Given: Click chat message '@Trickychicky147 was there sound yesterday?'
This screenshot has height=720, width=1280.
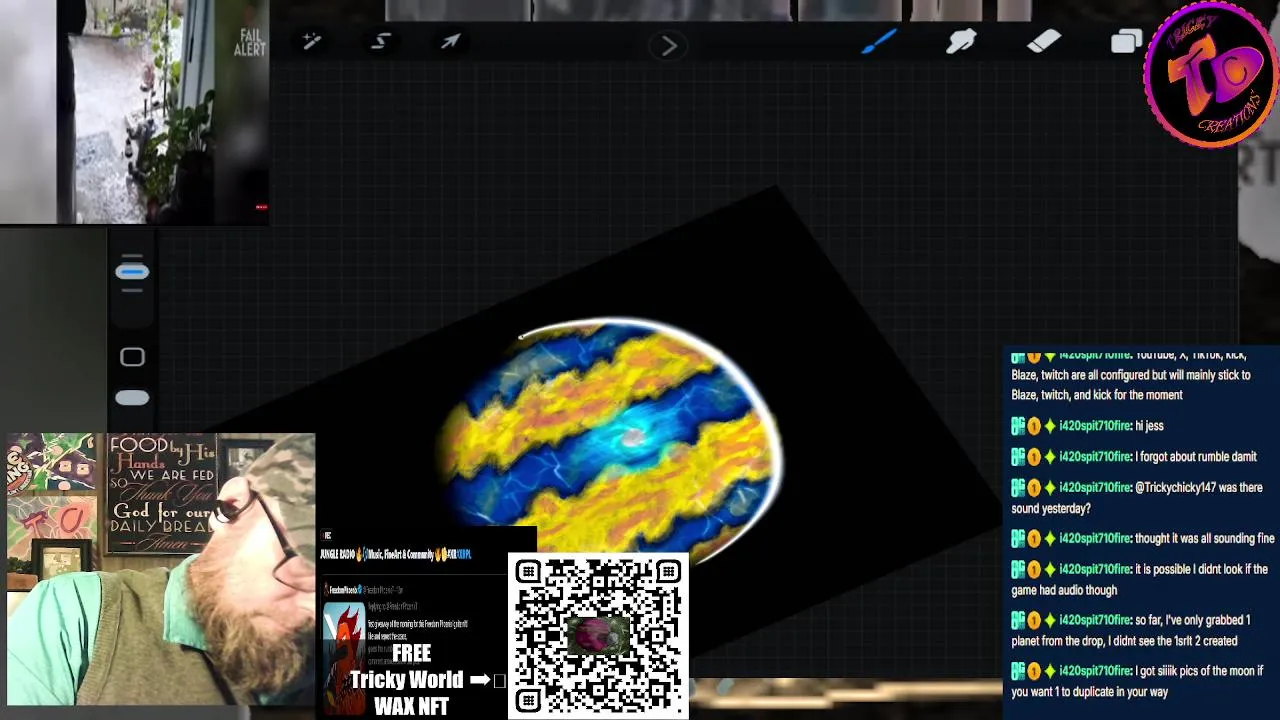Looking at the screenshot, I should [x=1137, y=498].
